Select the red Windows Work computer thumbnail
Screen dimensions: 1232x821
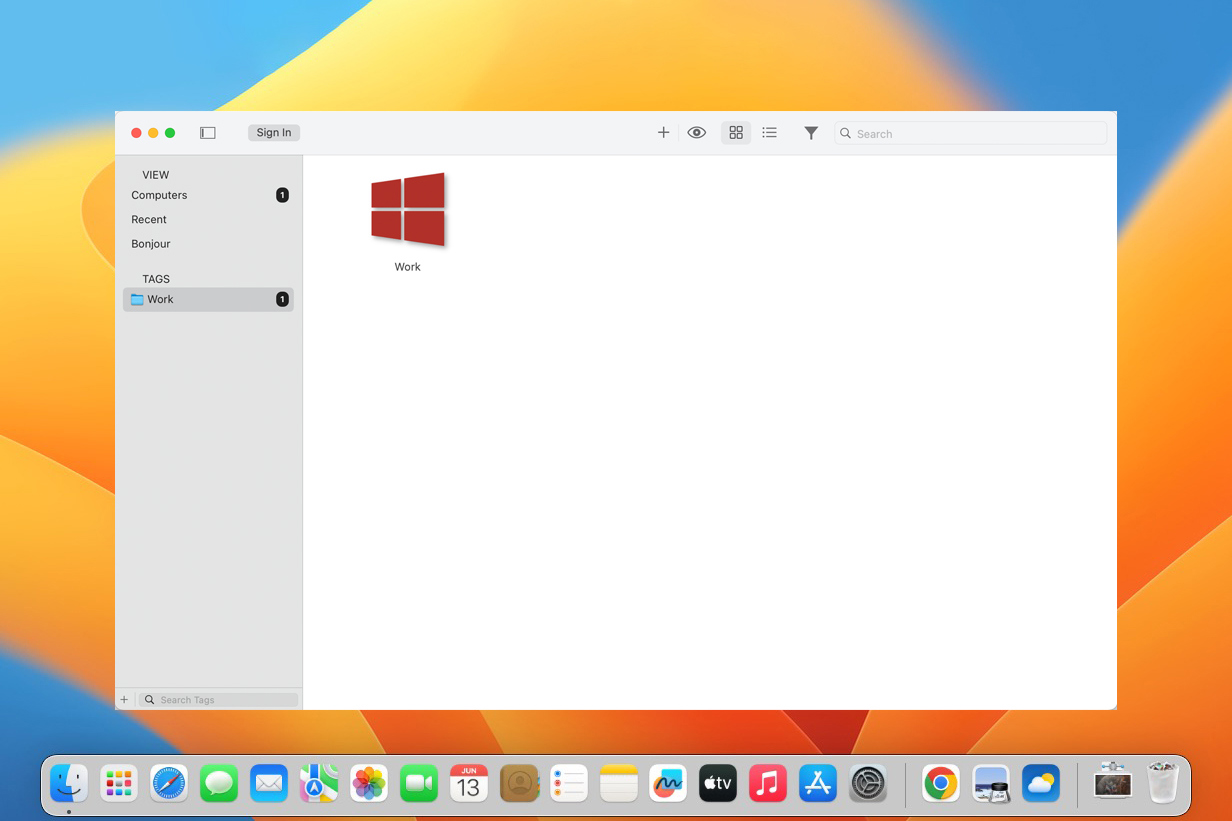(408, 210)
